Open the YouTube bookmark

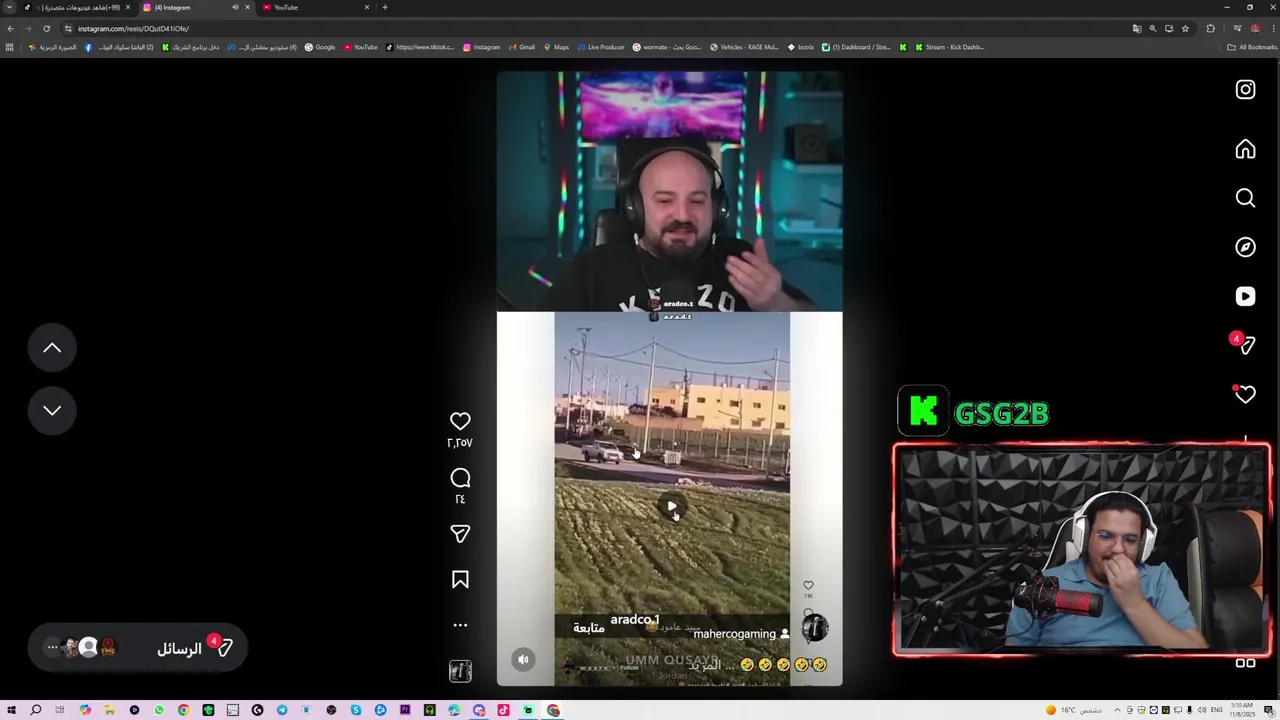coord(361,47)
